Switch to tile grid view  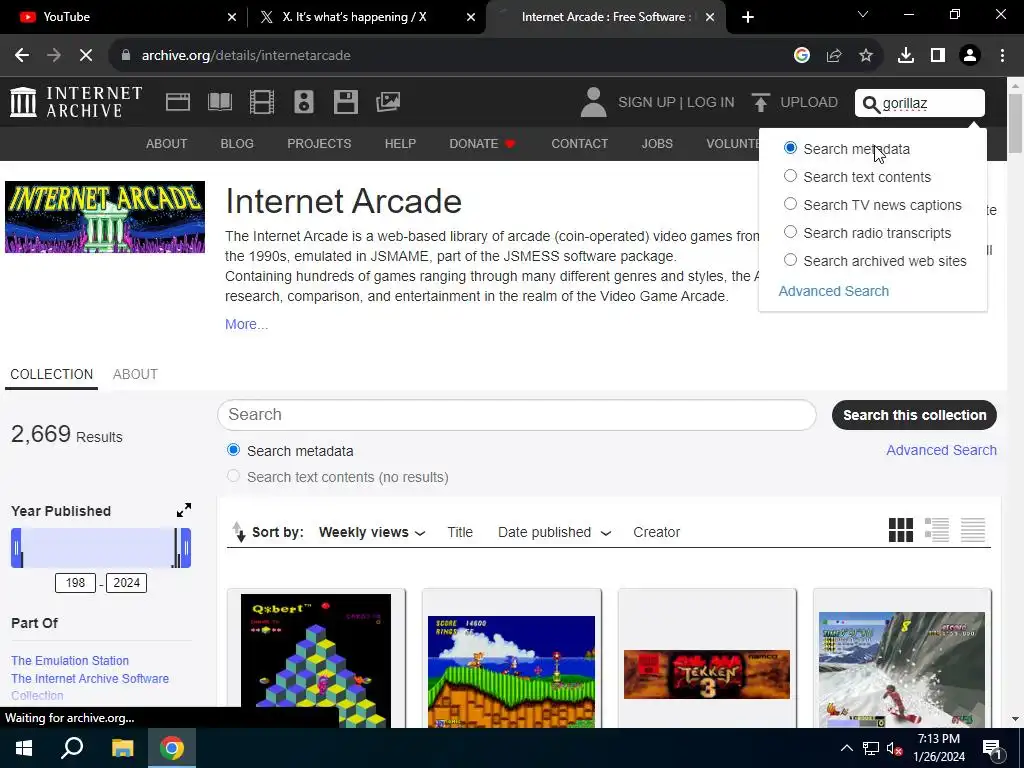coord(901,530)
